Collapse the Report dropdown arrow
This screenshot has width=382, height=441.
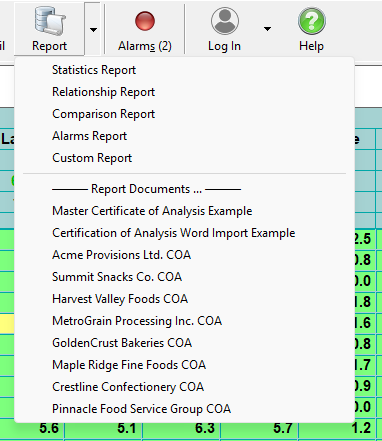[x=93, y=30]
